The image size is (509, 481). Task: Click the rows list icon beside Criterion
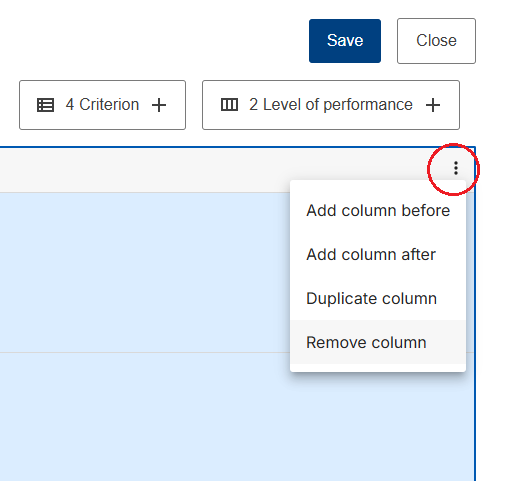pos(45,105)
